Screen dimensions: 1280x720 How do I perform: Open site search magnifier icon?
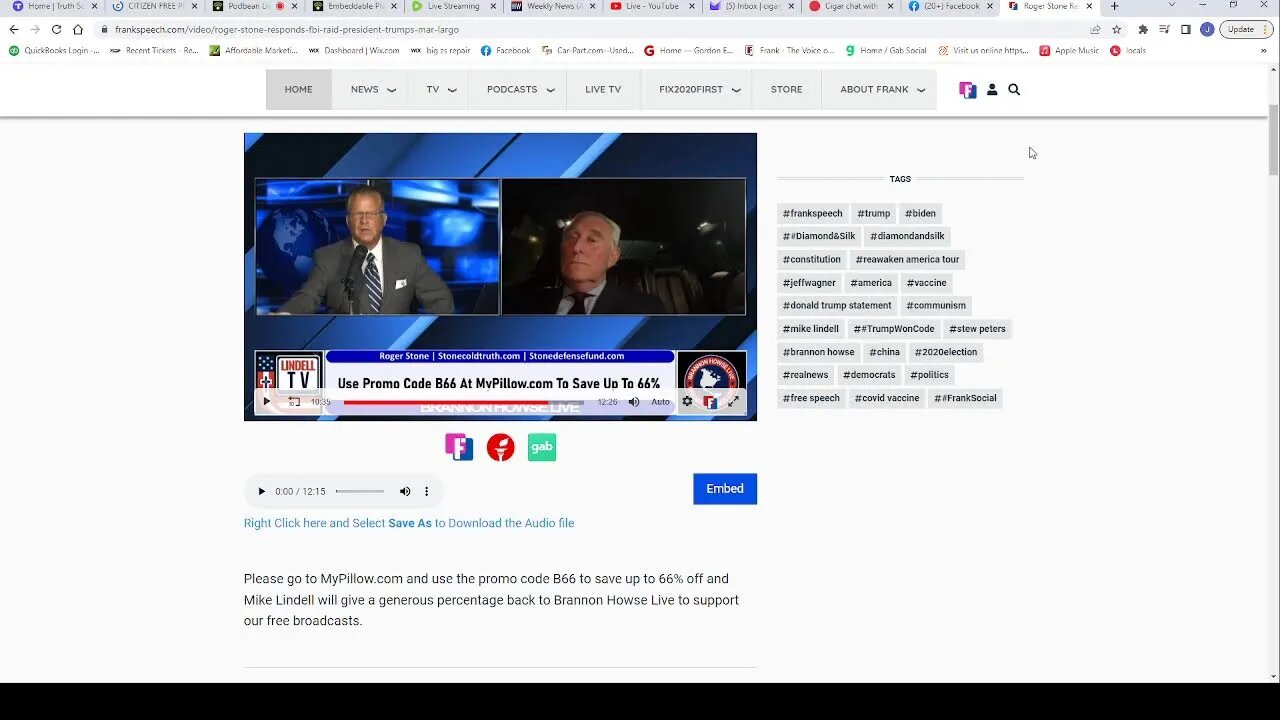(x=1014, y=89)
